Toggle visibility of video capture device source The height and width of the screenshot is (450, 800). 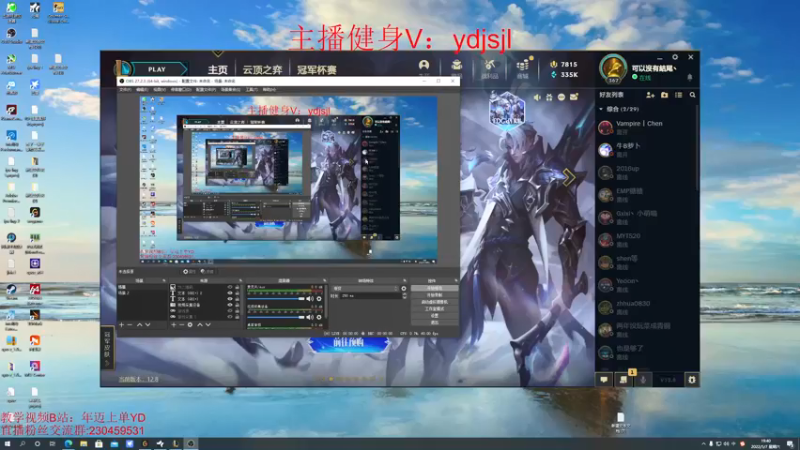click(x=230, y=305)
